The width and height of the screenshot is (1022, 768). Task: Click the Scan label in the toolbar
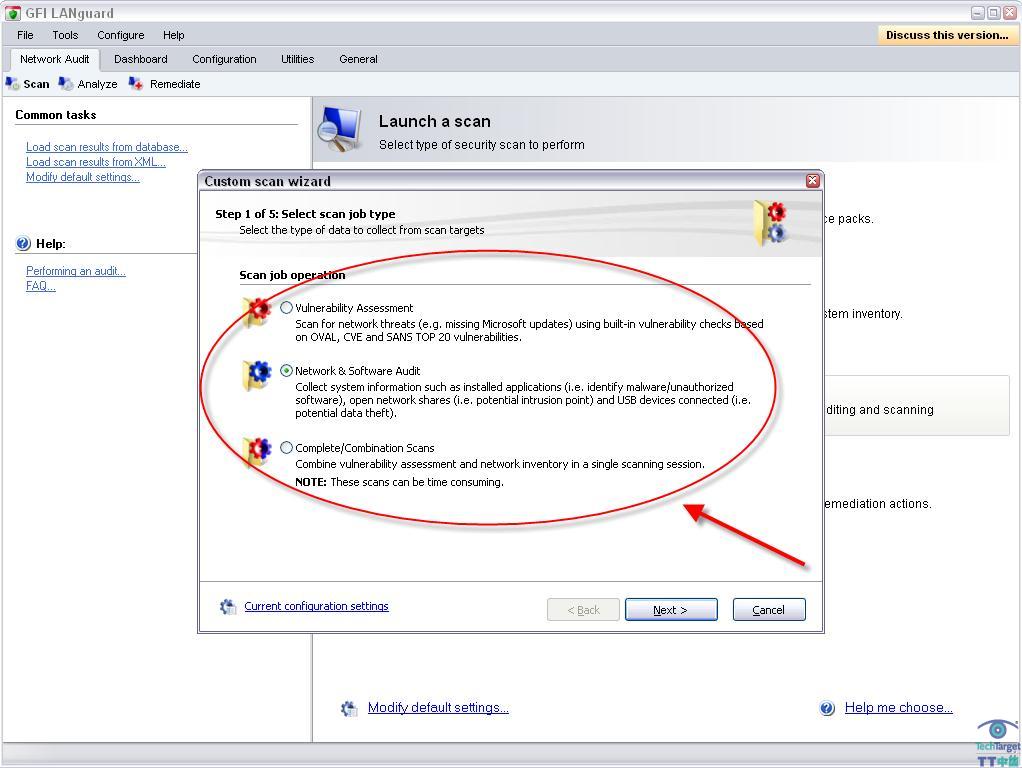pos(36,84)
